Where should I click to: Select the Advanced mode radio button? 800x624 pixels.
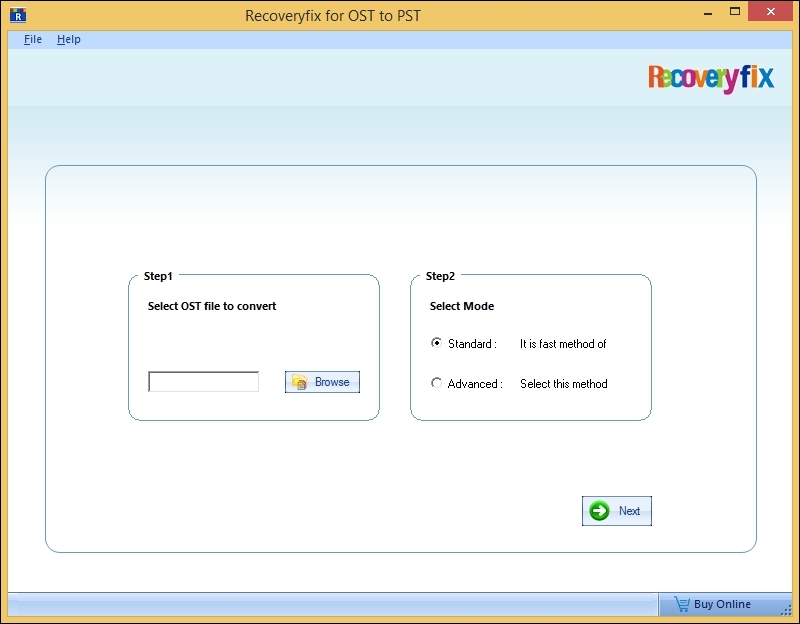point(436,383)
